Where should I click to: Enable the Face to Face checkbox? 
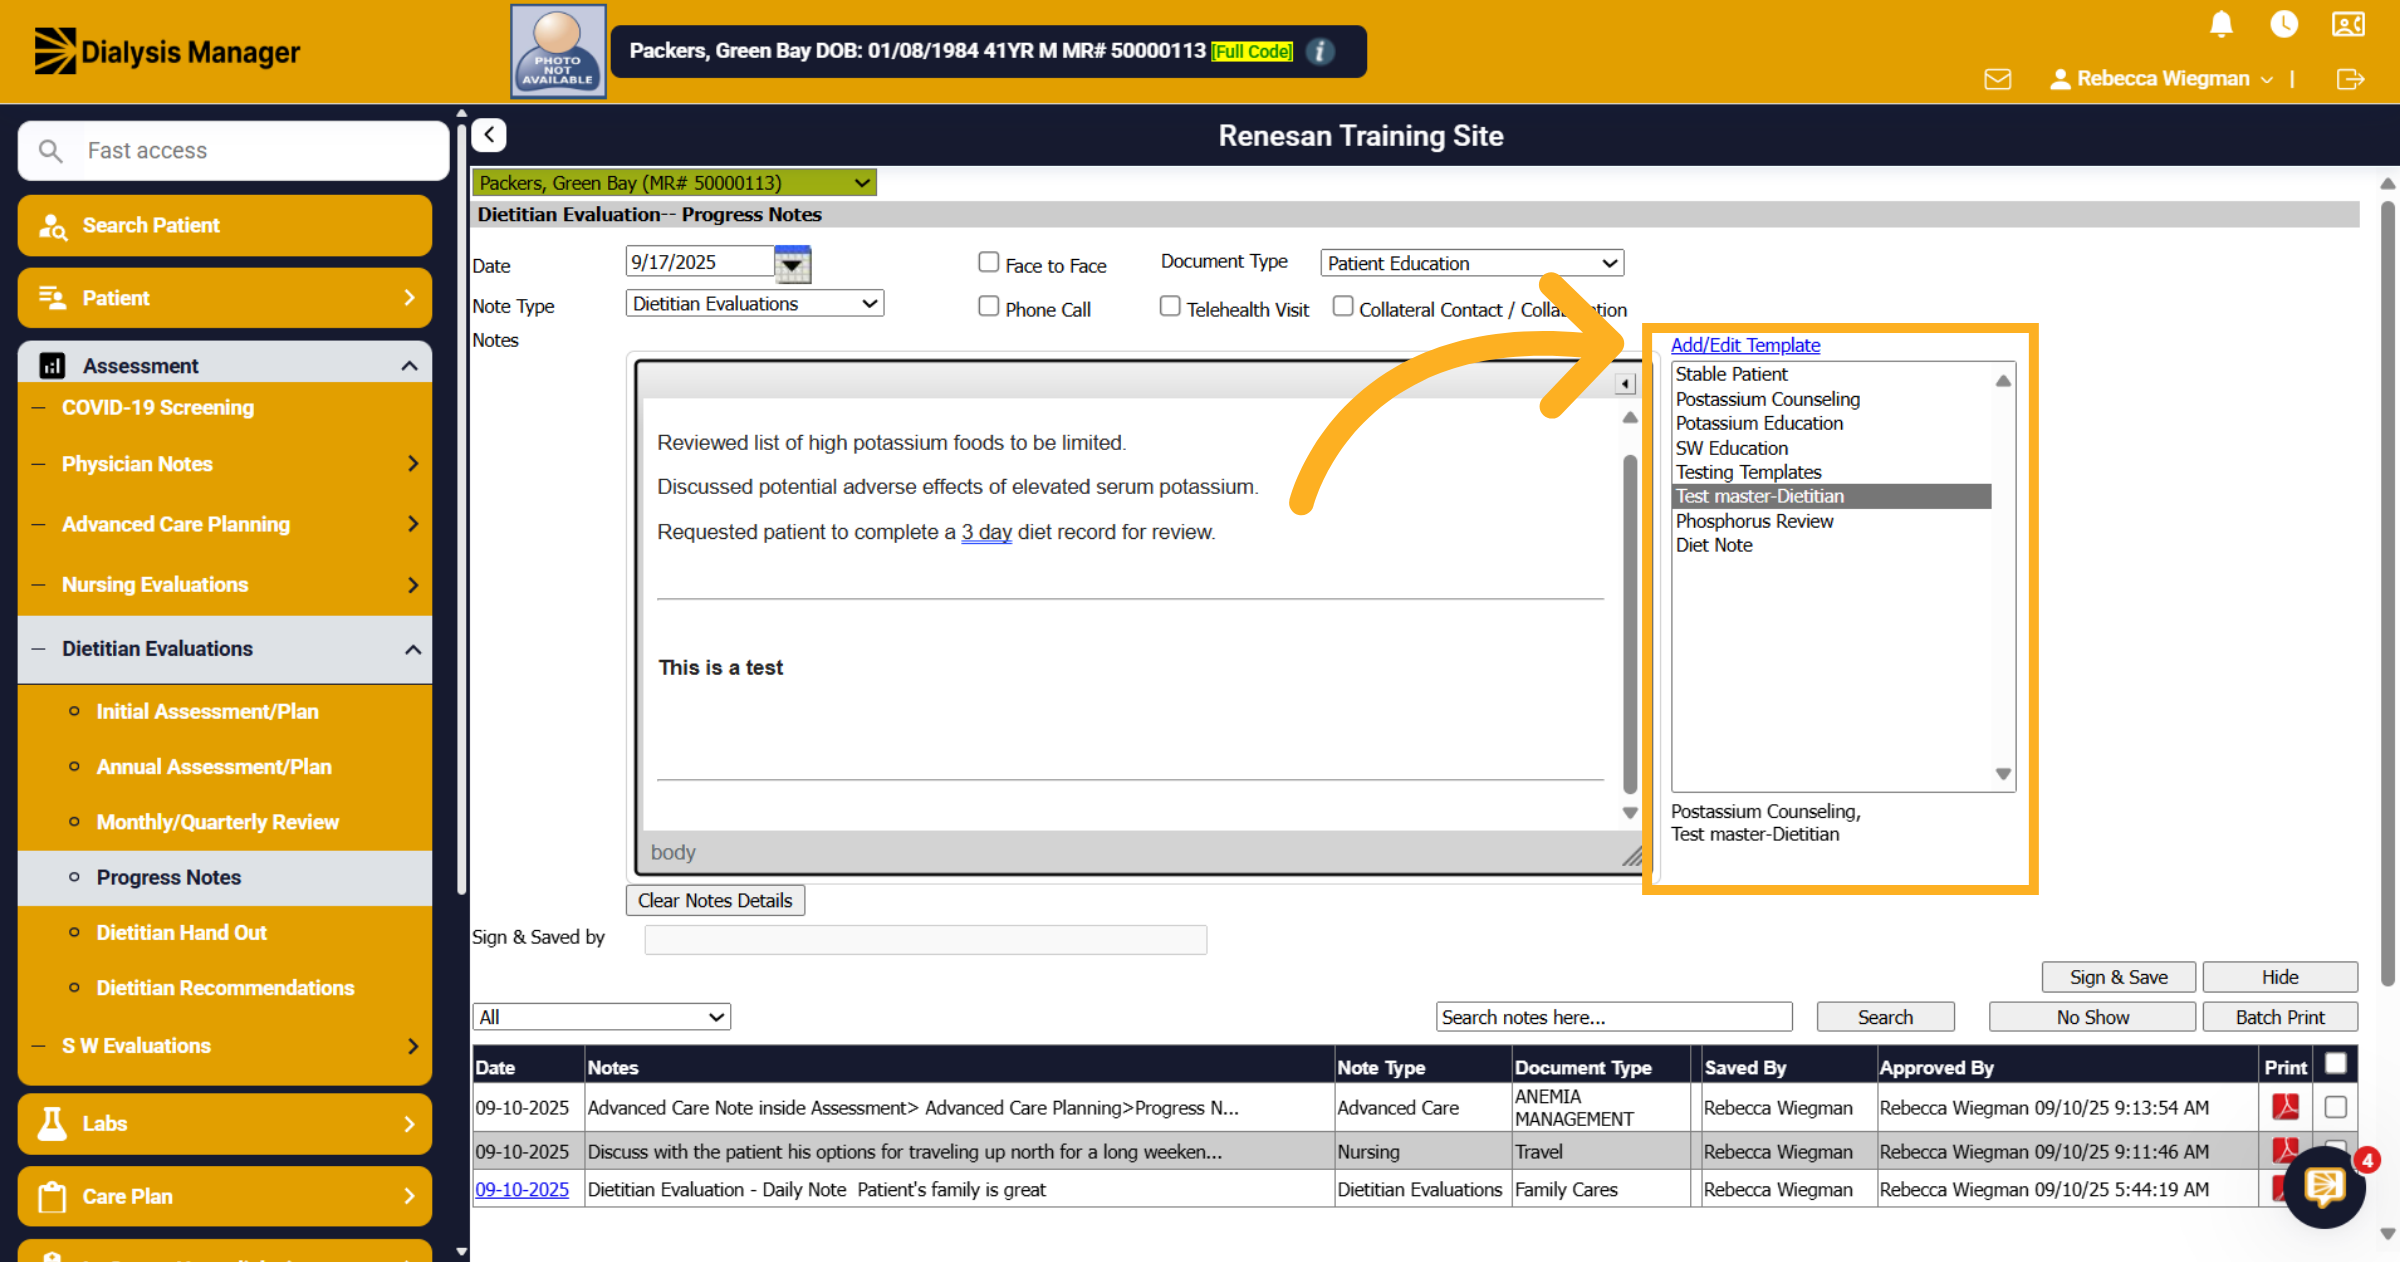tap(988, 262)
